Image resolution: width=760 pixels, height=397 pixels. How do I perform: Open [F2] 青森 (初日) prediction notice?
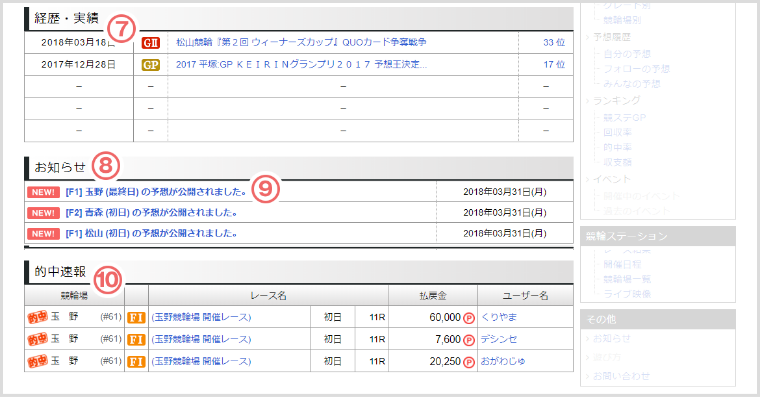click(152, 213)
